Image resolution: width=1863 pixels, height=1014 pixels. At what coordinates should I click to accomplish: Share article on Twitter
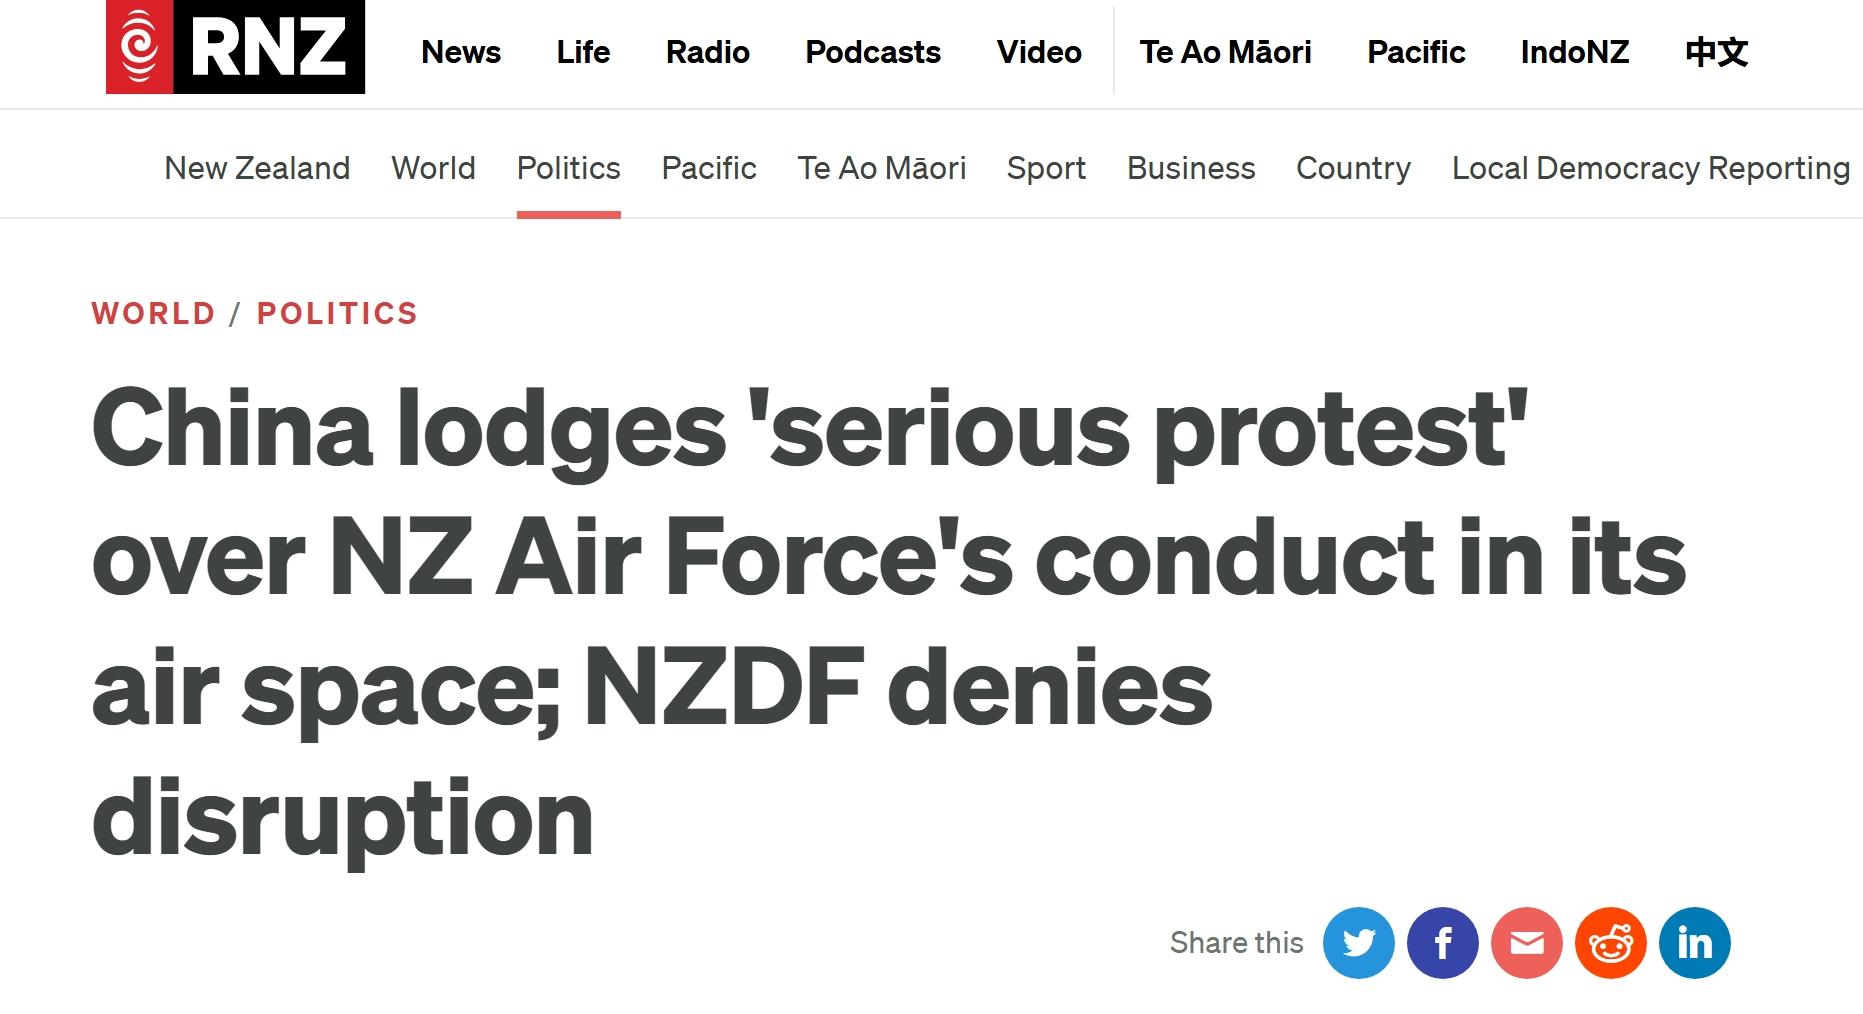click(1358, 943)
